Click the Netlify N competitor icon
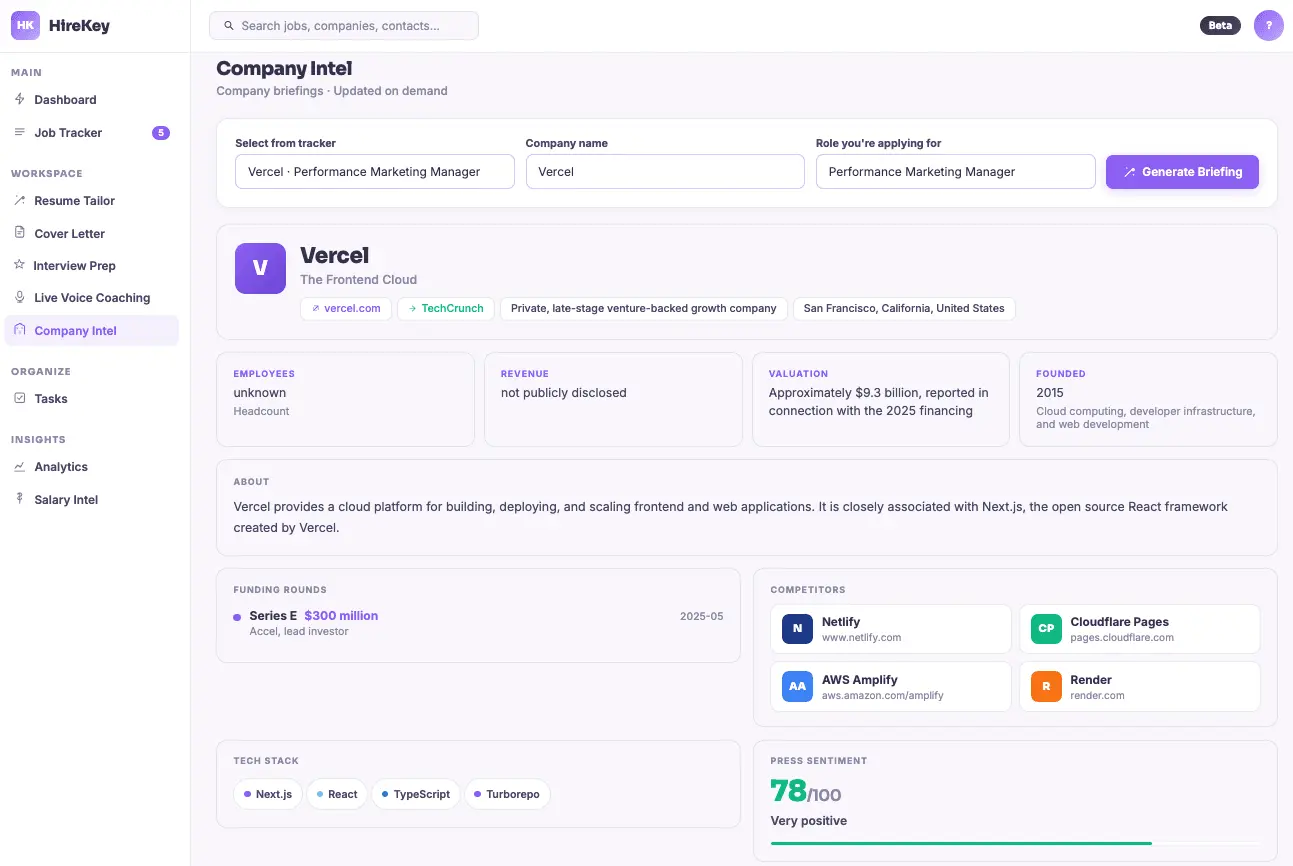 pos(797,629)
